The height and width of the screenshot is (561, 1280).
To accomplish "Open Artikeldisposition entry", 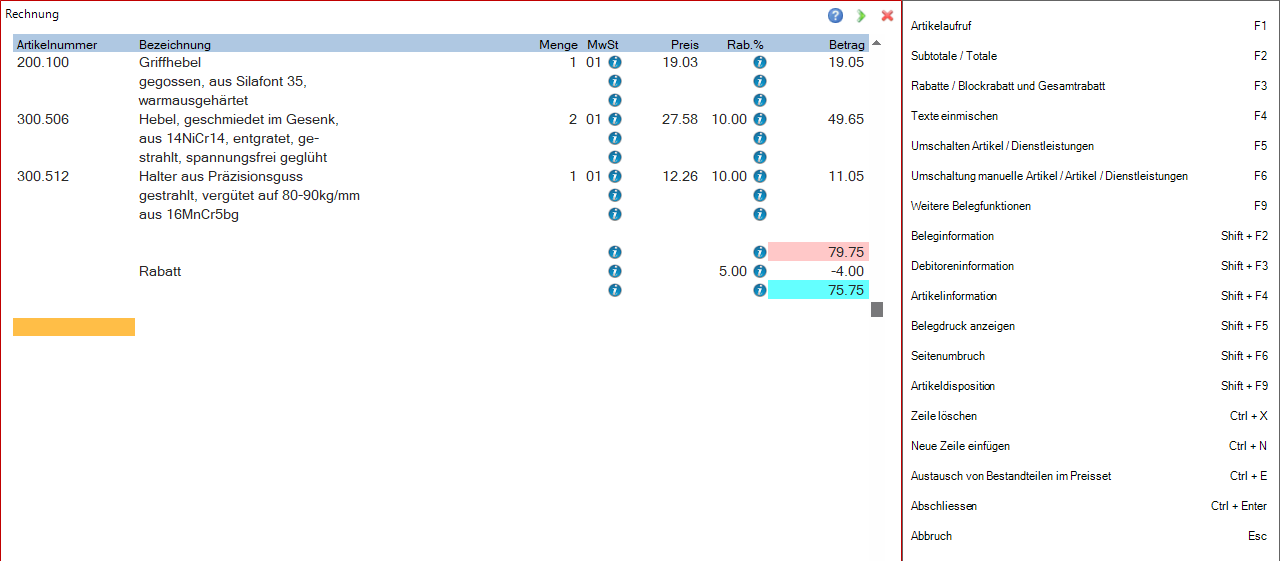I will (1089, 386).
